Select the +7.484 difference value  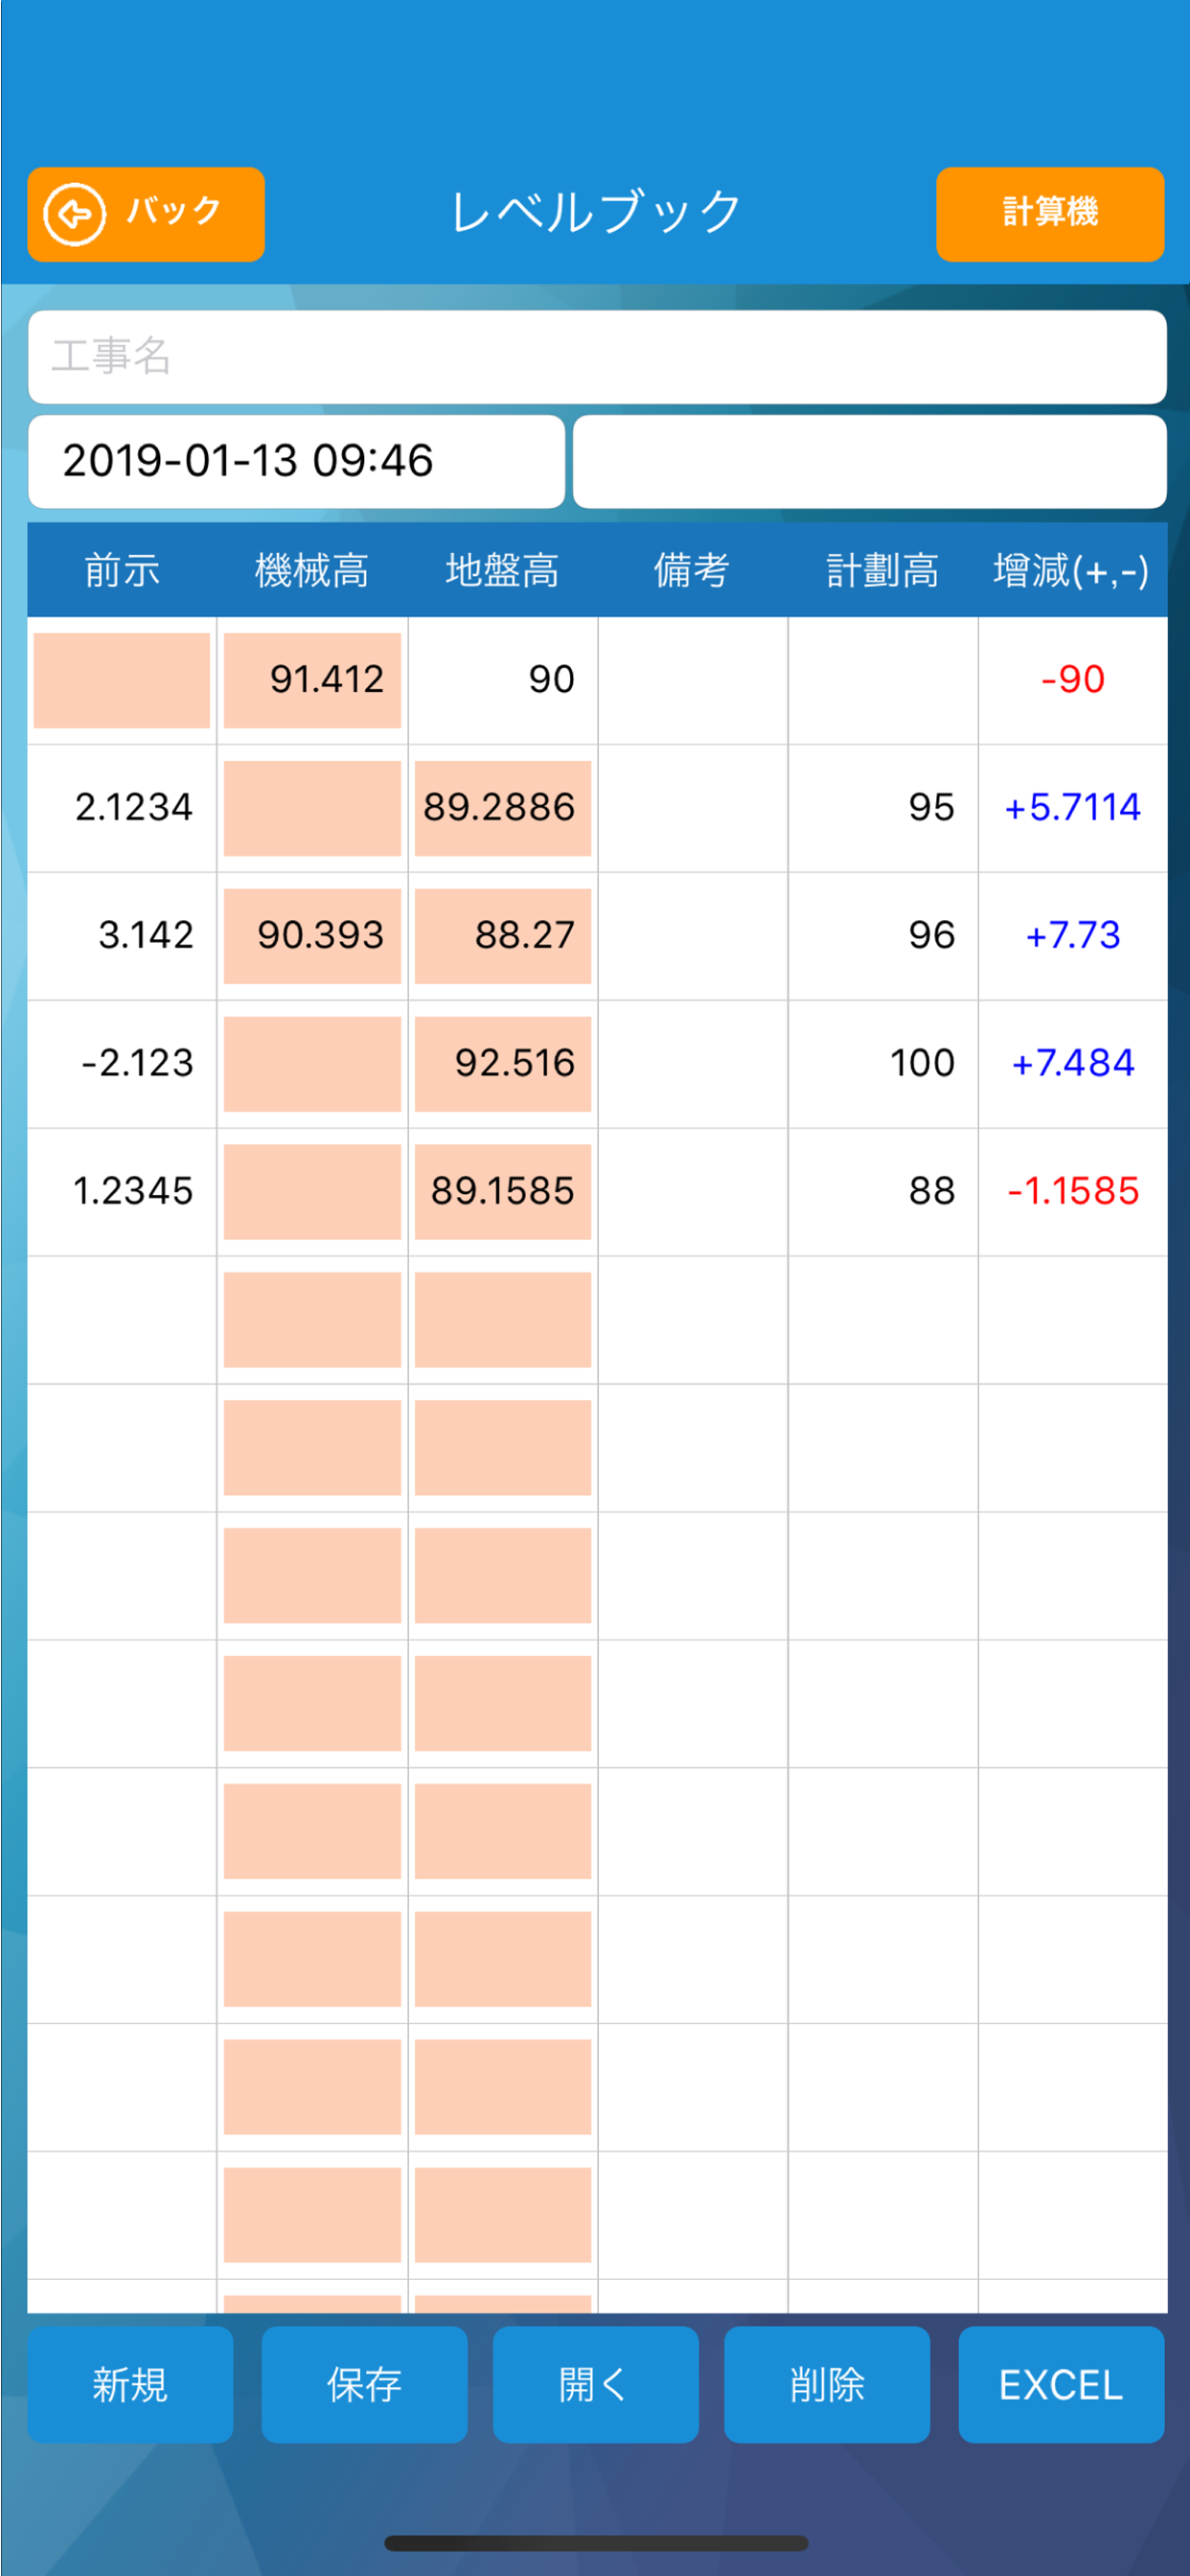point(1072,1064)
